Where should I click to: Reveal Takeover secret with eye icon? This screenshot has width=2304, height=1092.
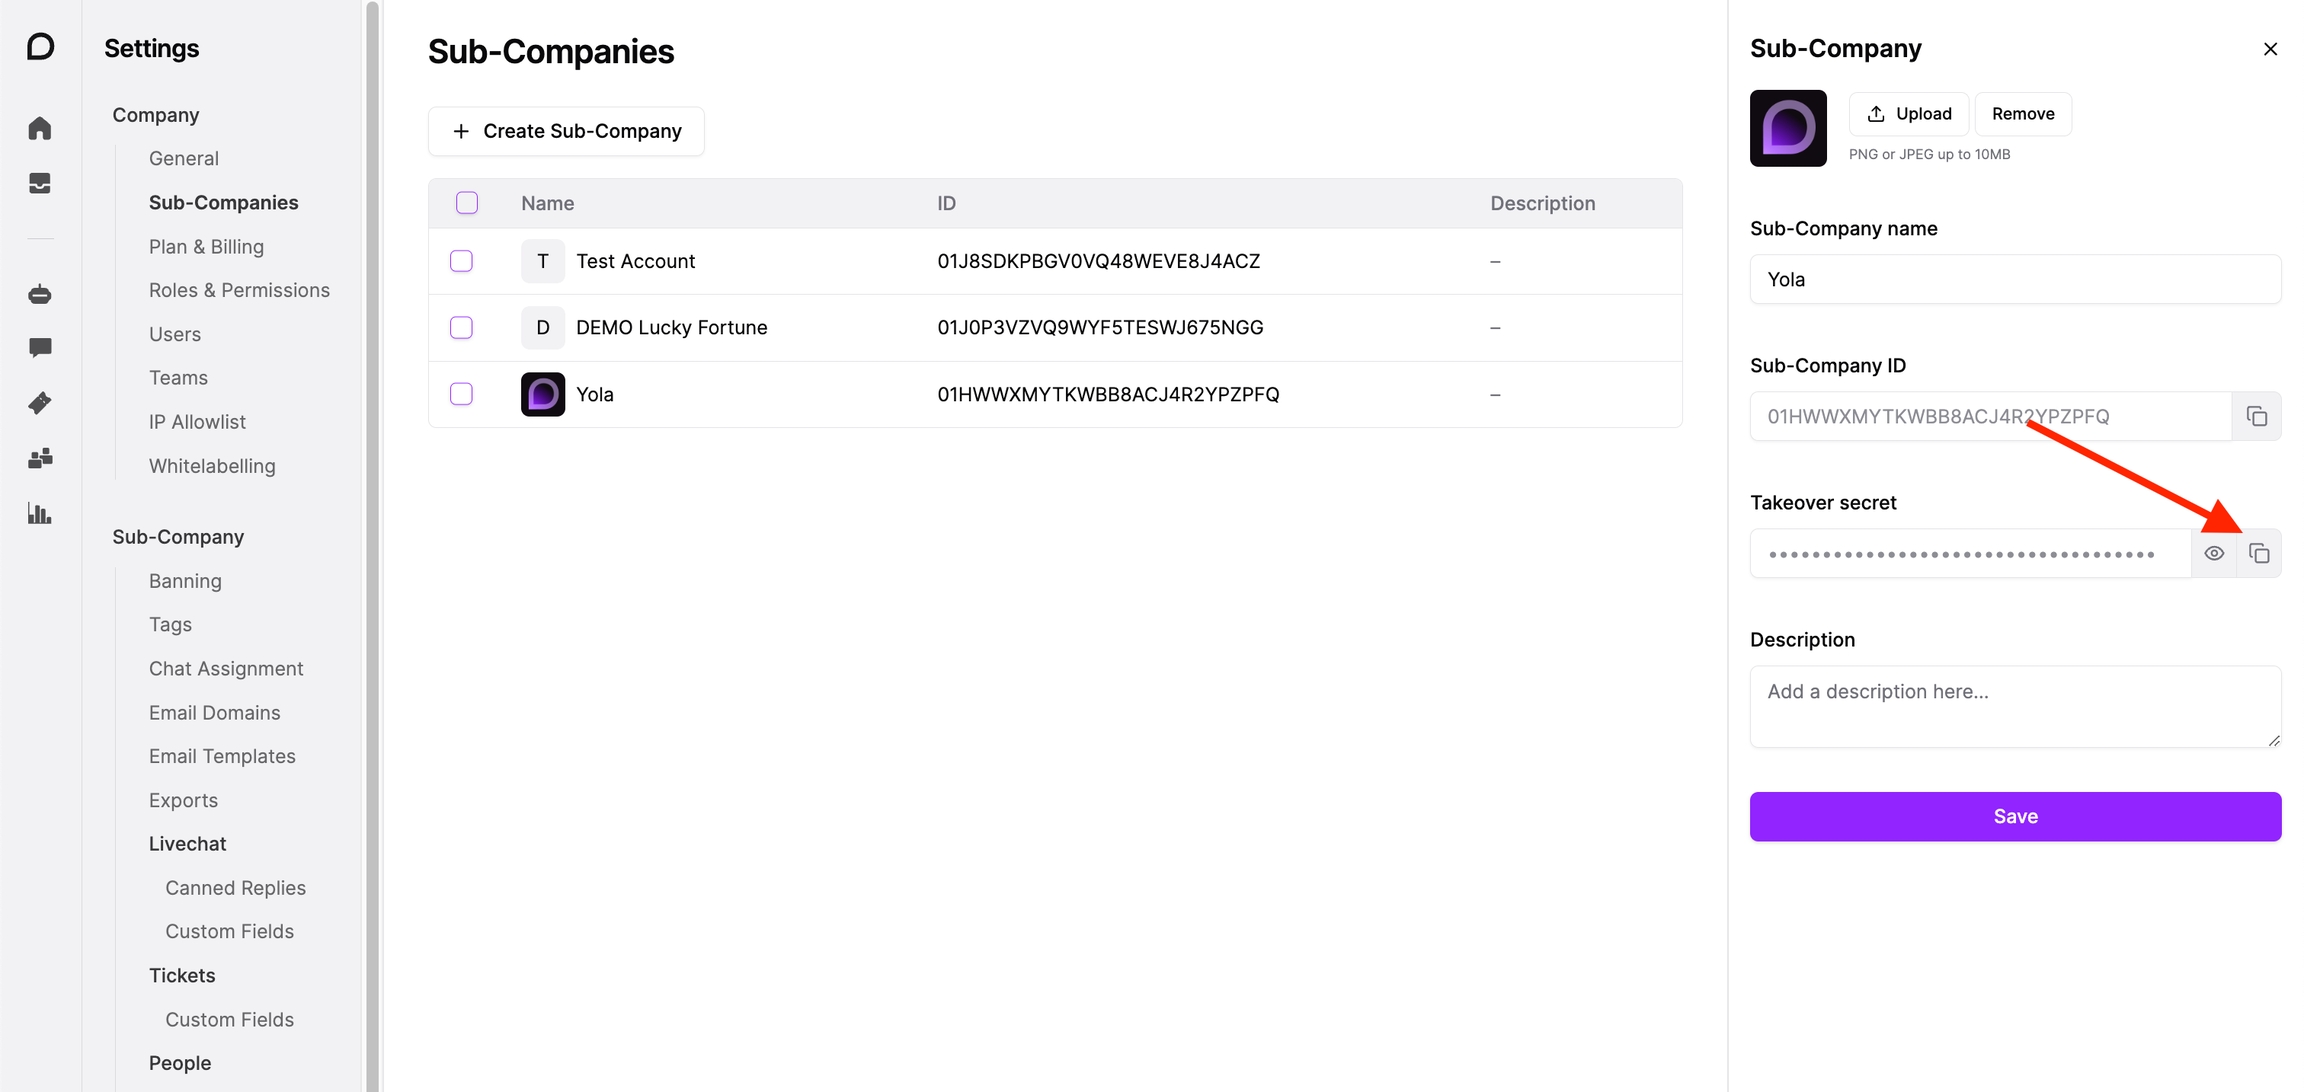(x=2214, y=553)
